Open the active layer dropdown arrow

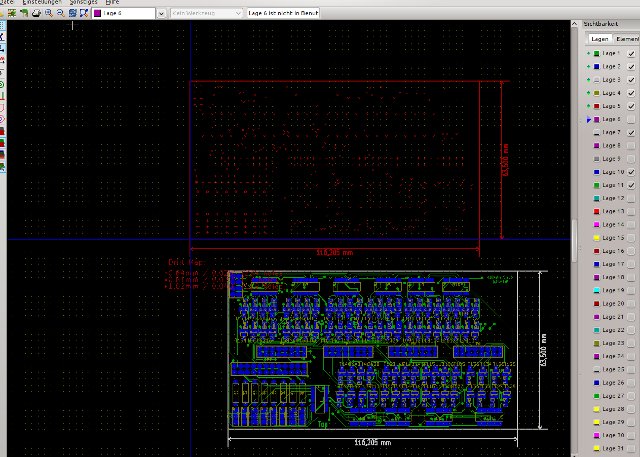pyautogui.click(x=161, y=13)
